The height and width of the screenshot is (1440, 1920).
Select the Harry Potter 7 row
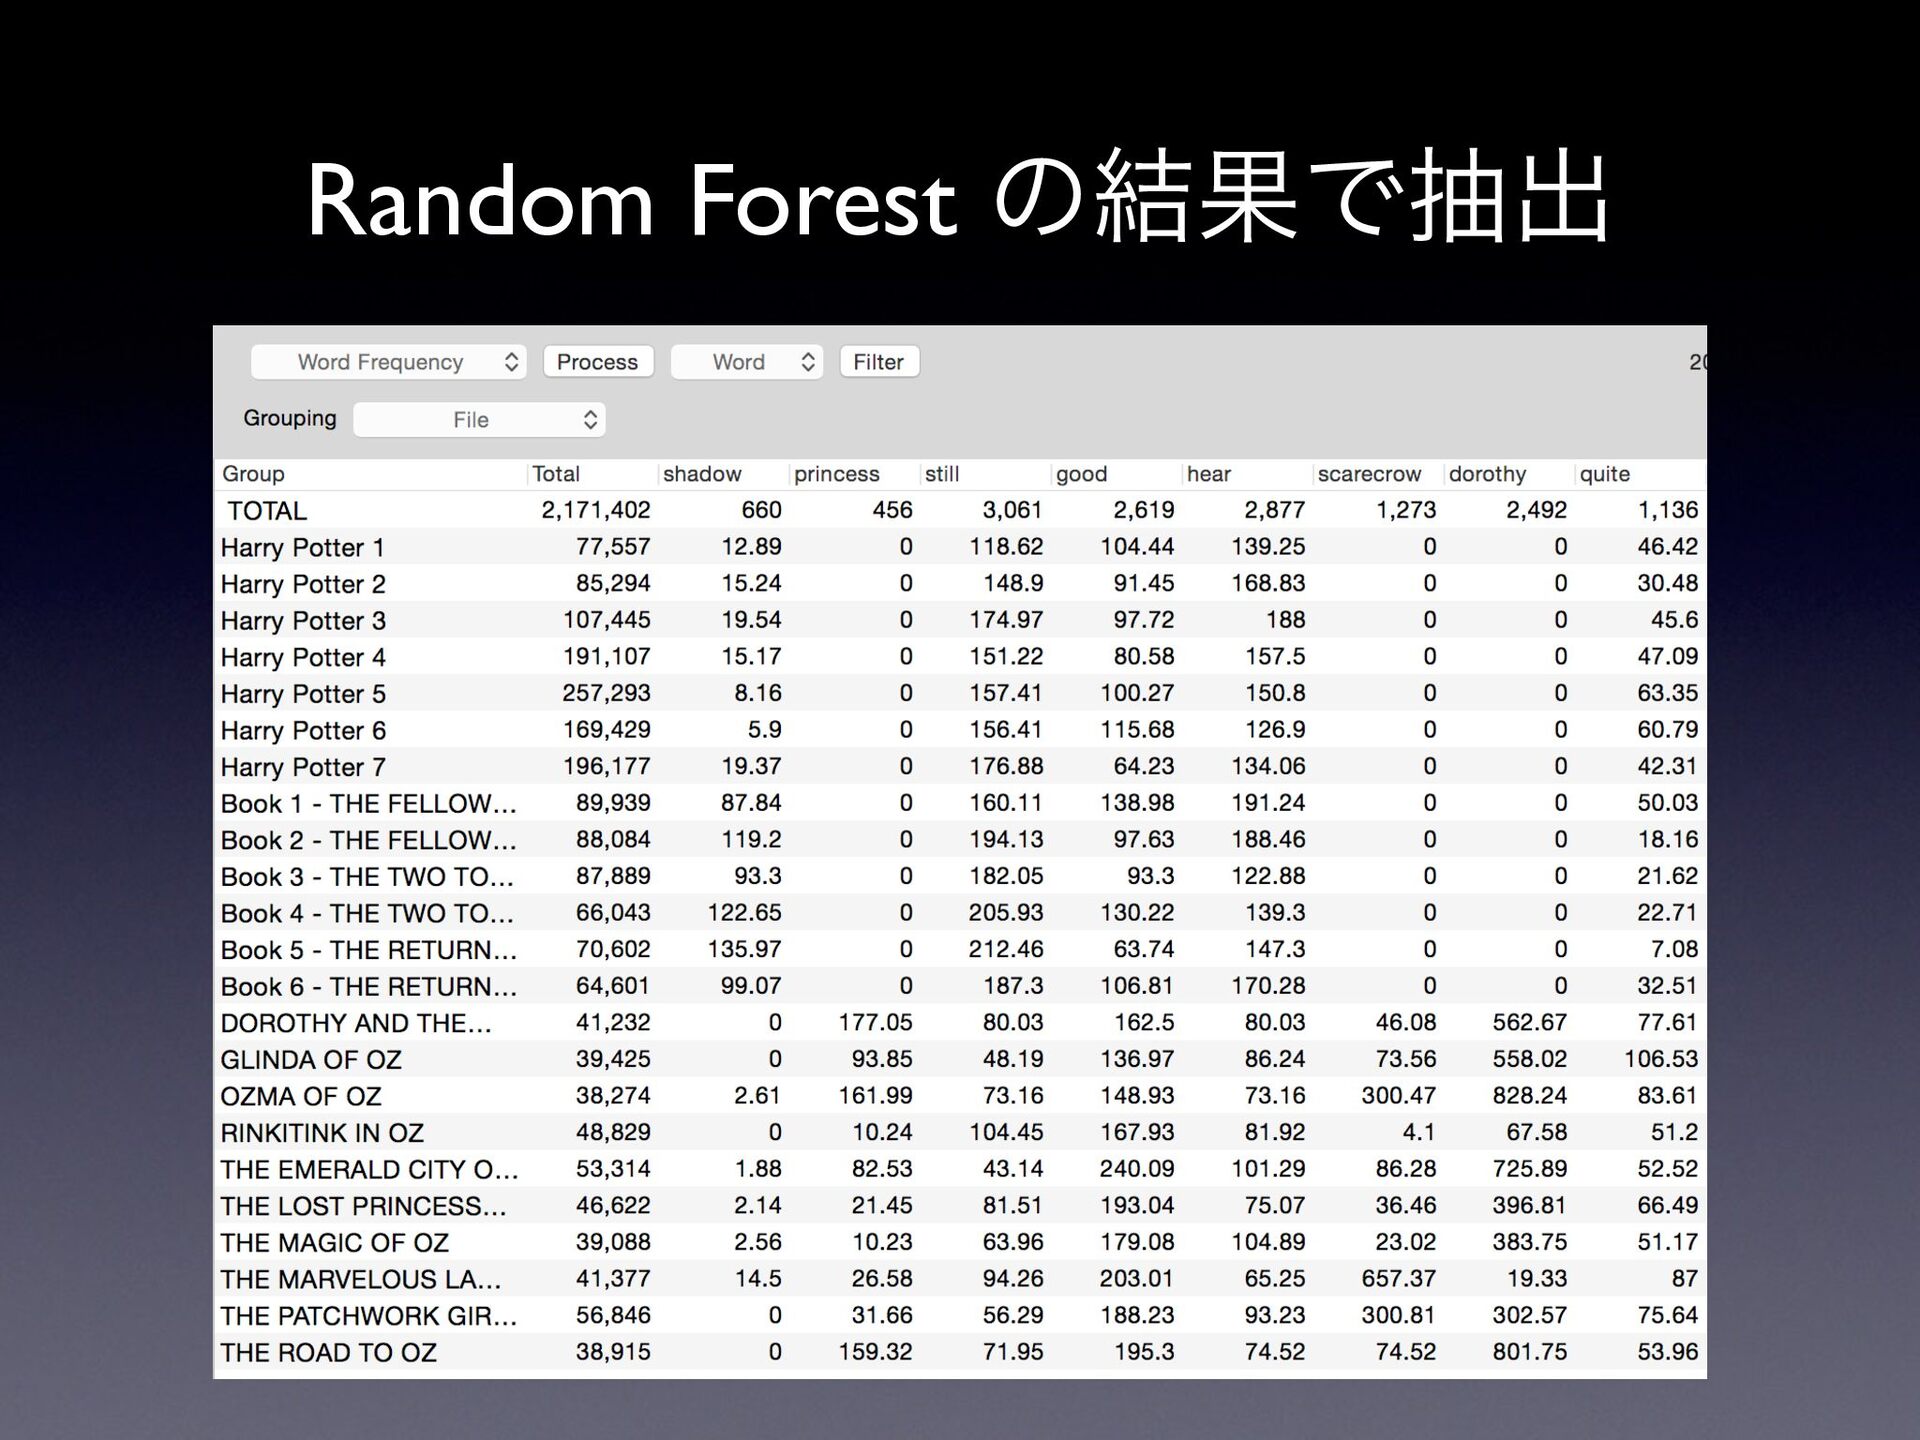[x=960, y=767]
